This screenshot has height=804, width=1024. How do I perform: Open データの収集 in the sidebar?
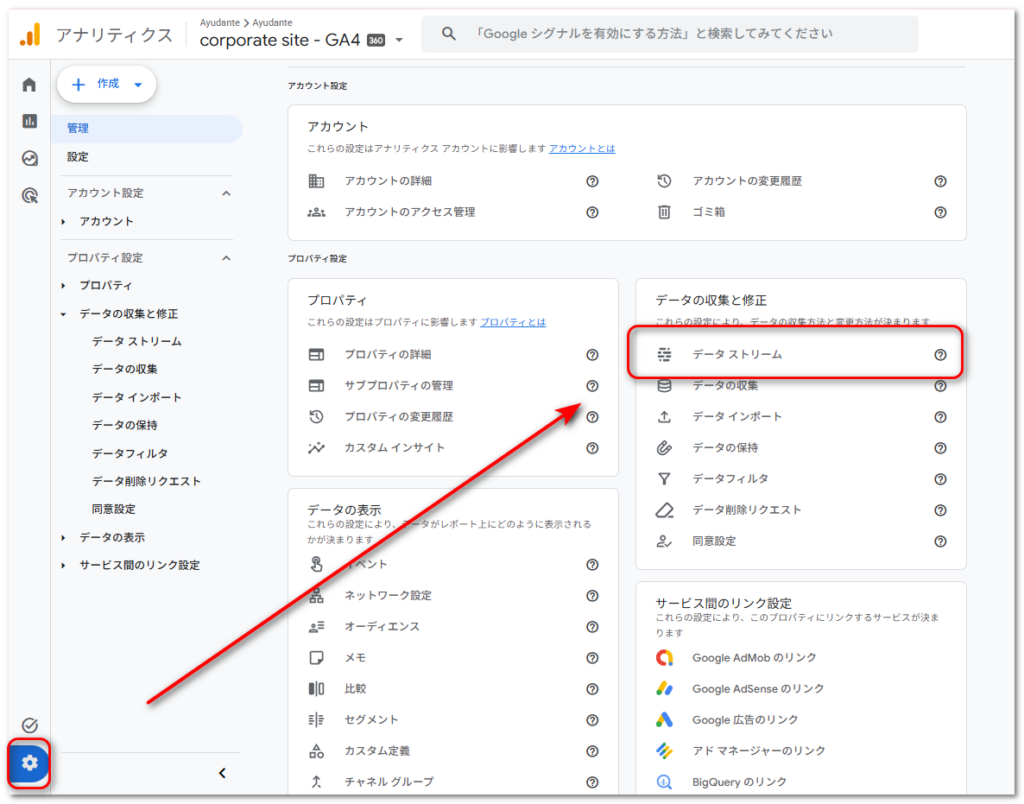124,370
